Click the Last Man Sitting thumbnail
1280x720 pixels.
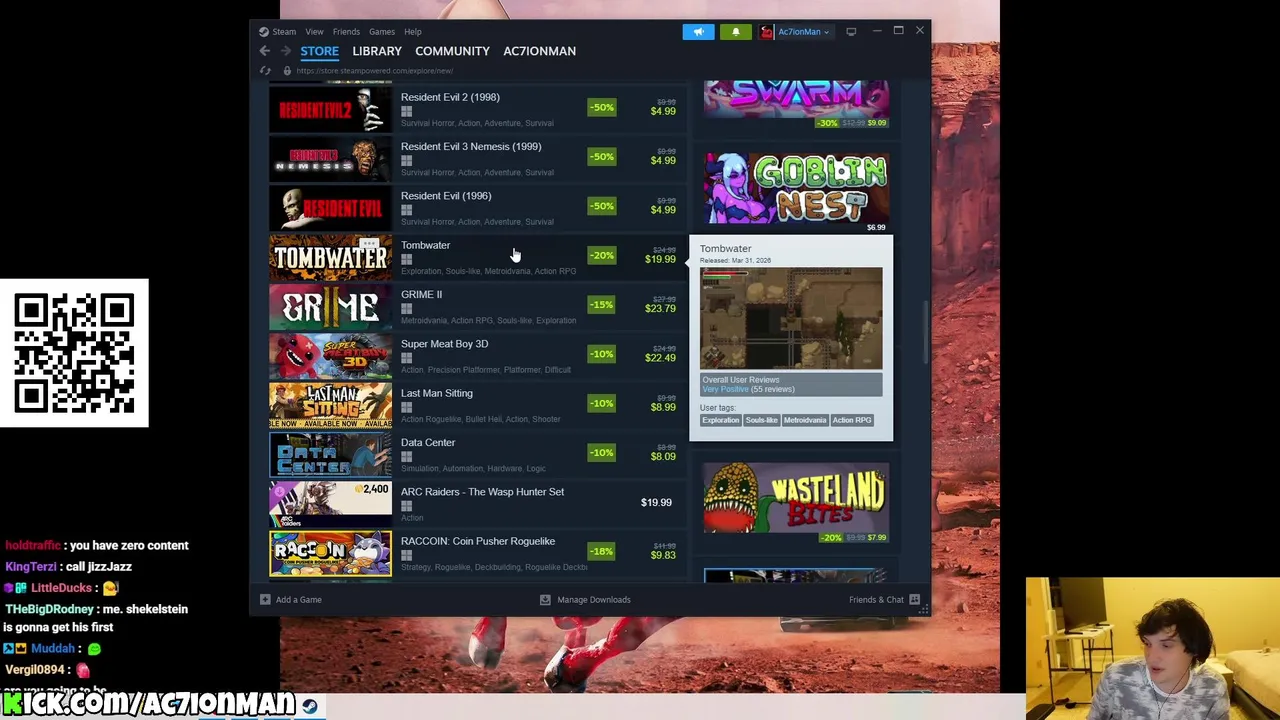(330, 405)
